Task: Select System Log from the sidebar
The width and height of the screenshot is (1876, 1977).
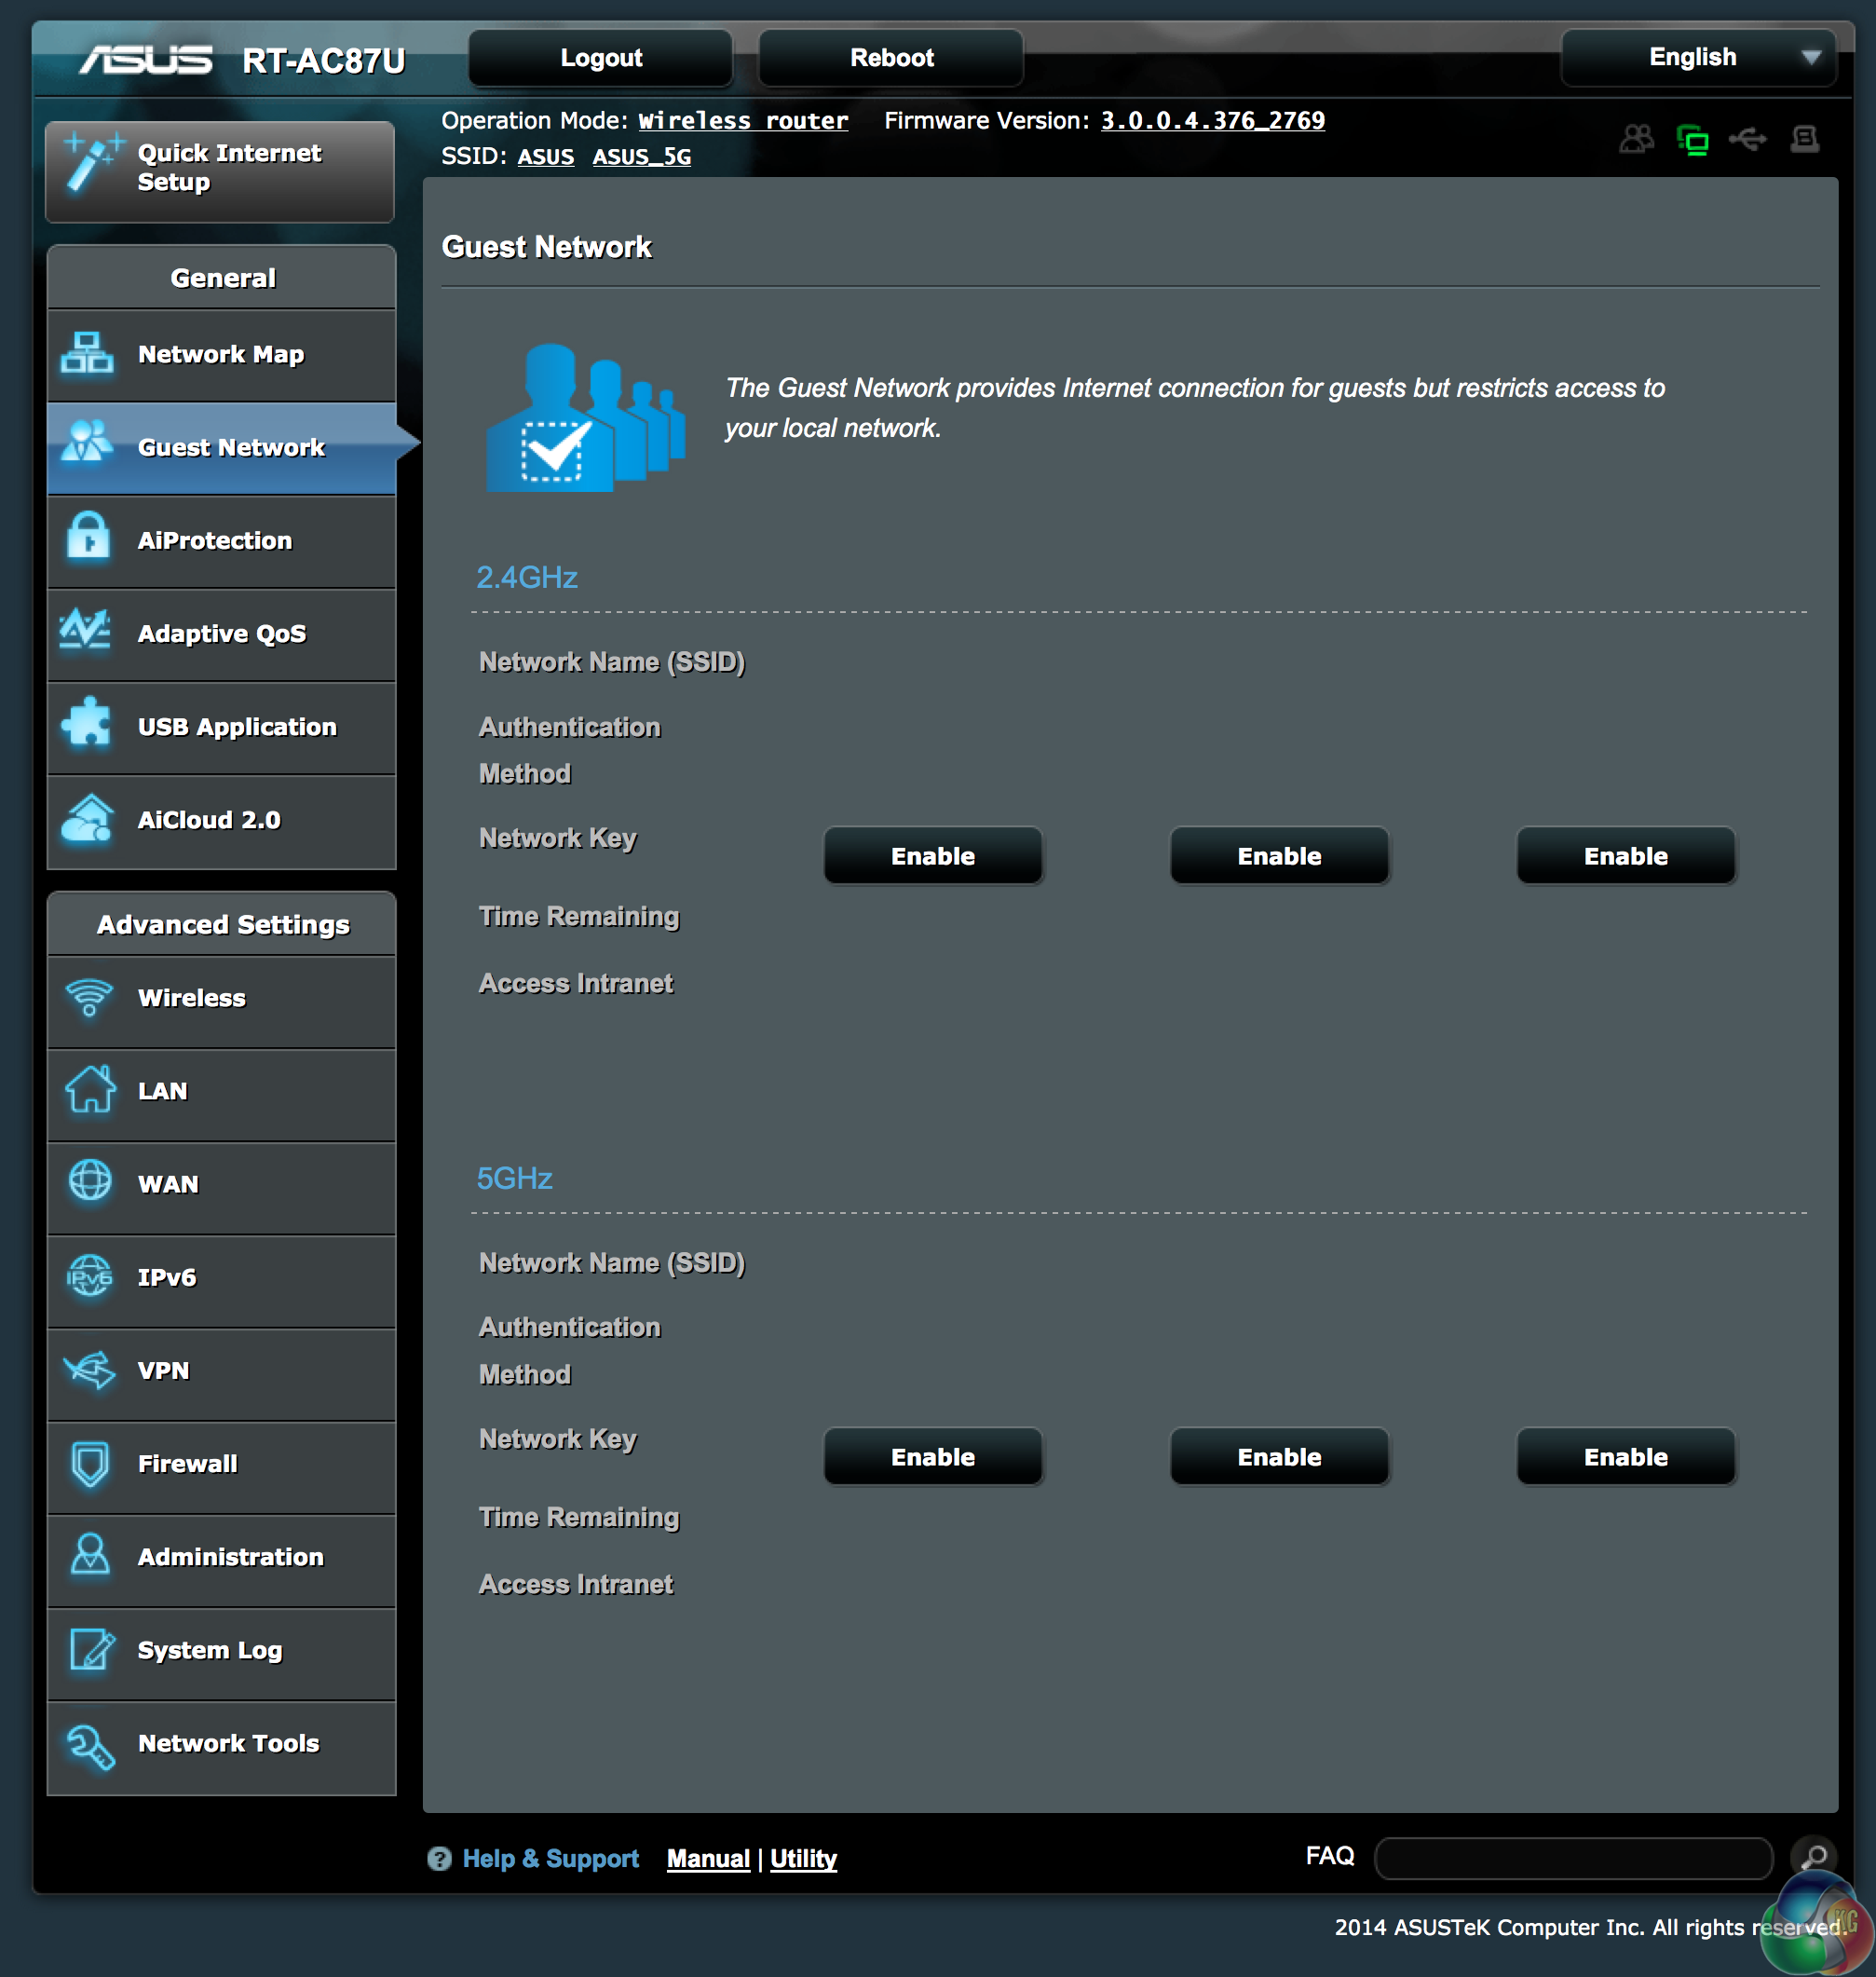Action: [208, 1650]
